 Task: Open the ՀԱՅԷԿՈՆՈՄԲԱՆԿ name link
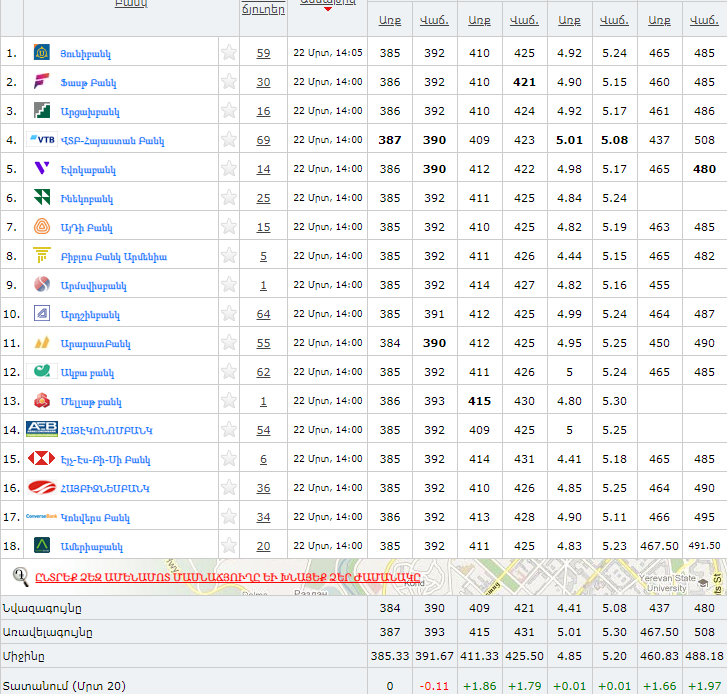click(x=107, y=431)
